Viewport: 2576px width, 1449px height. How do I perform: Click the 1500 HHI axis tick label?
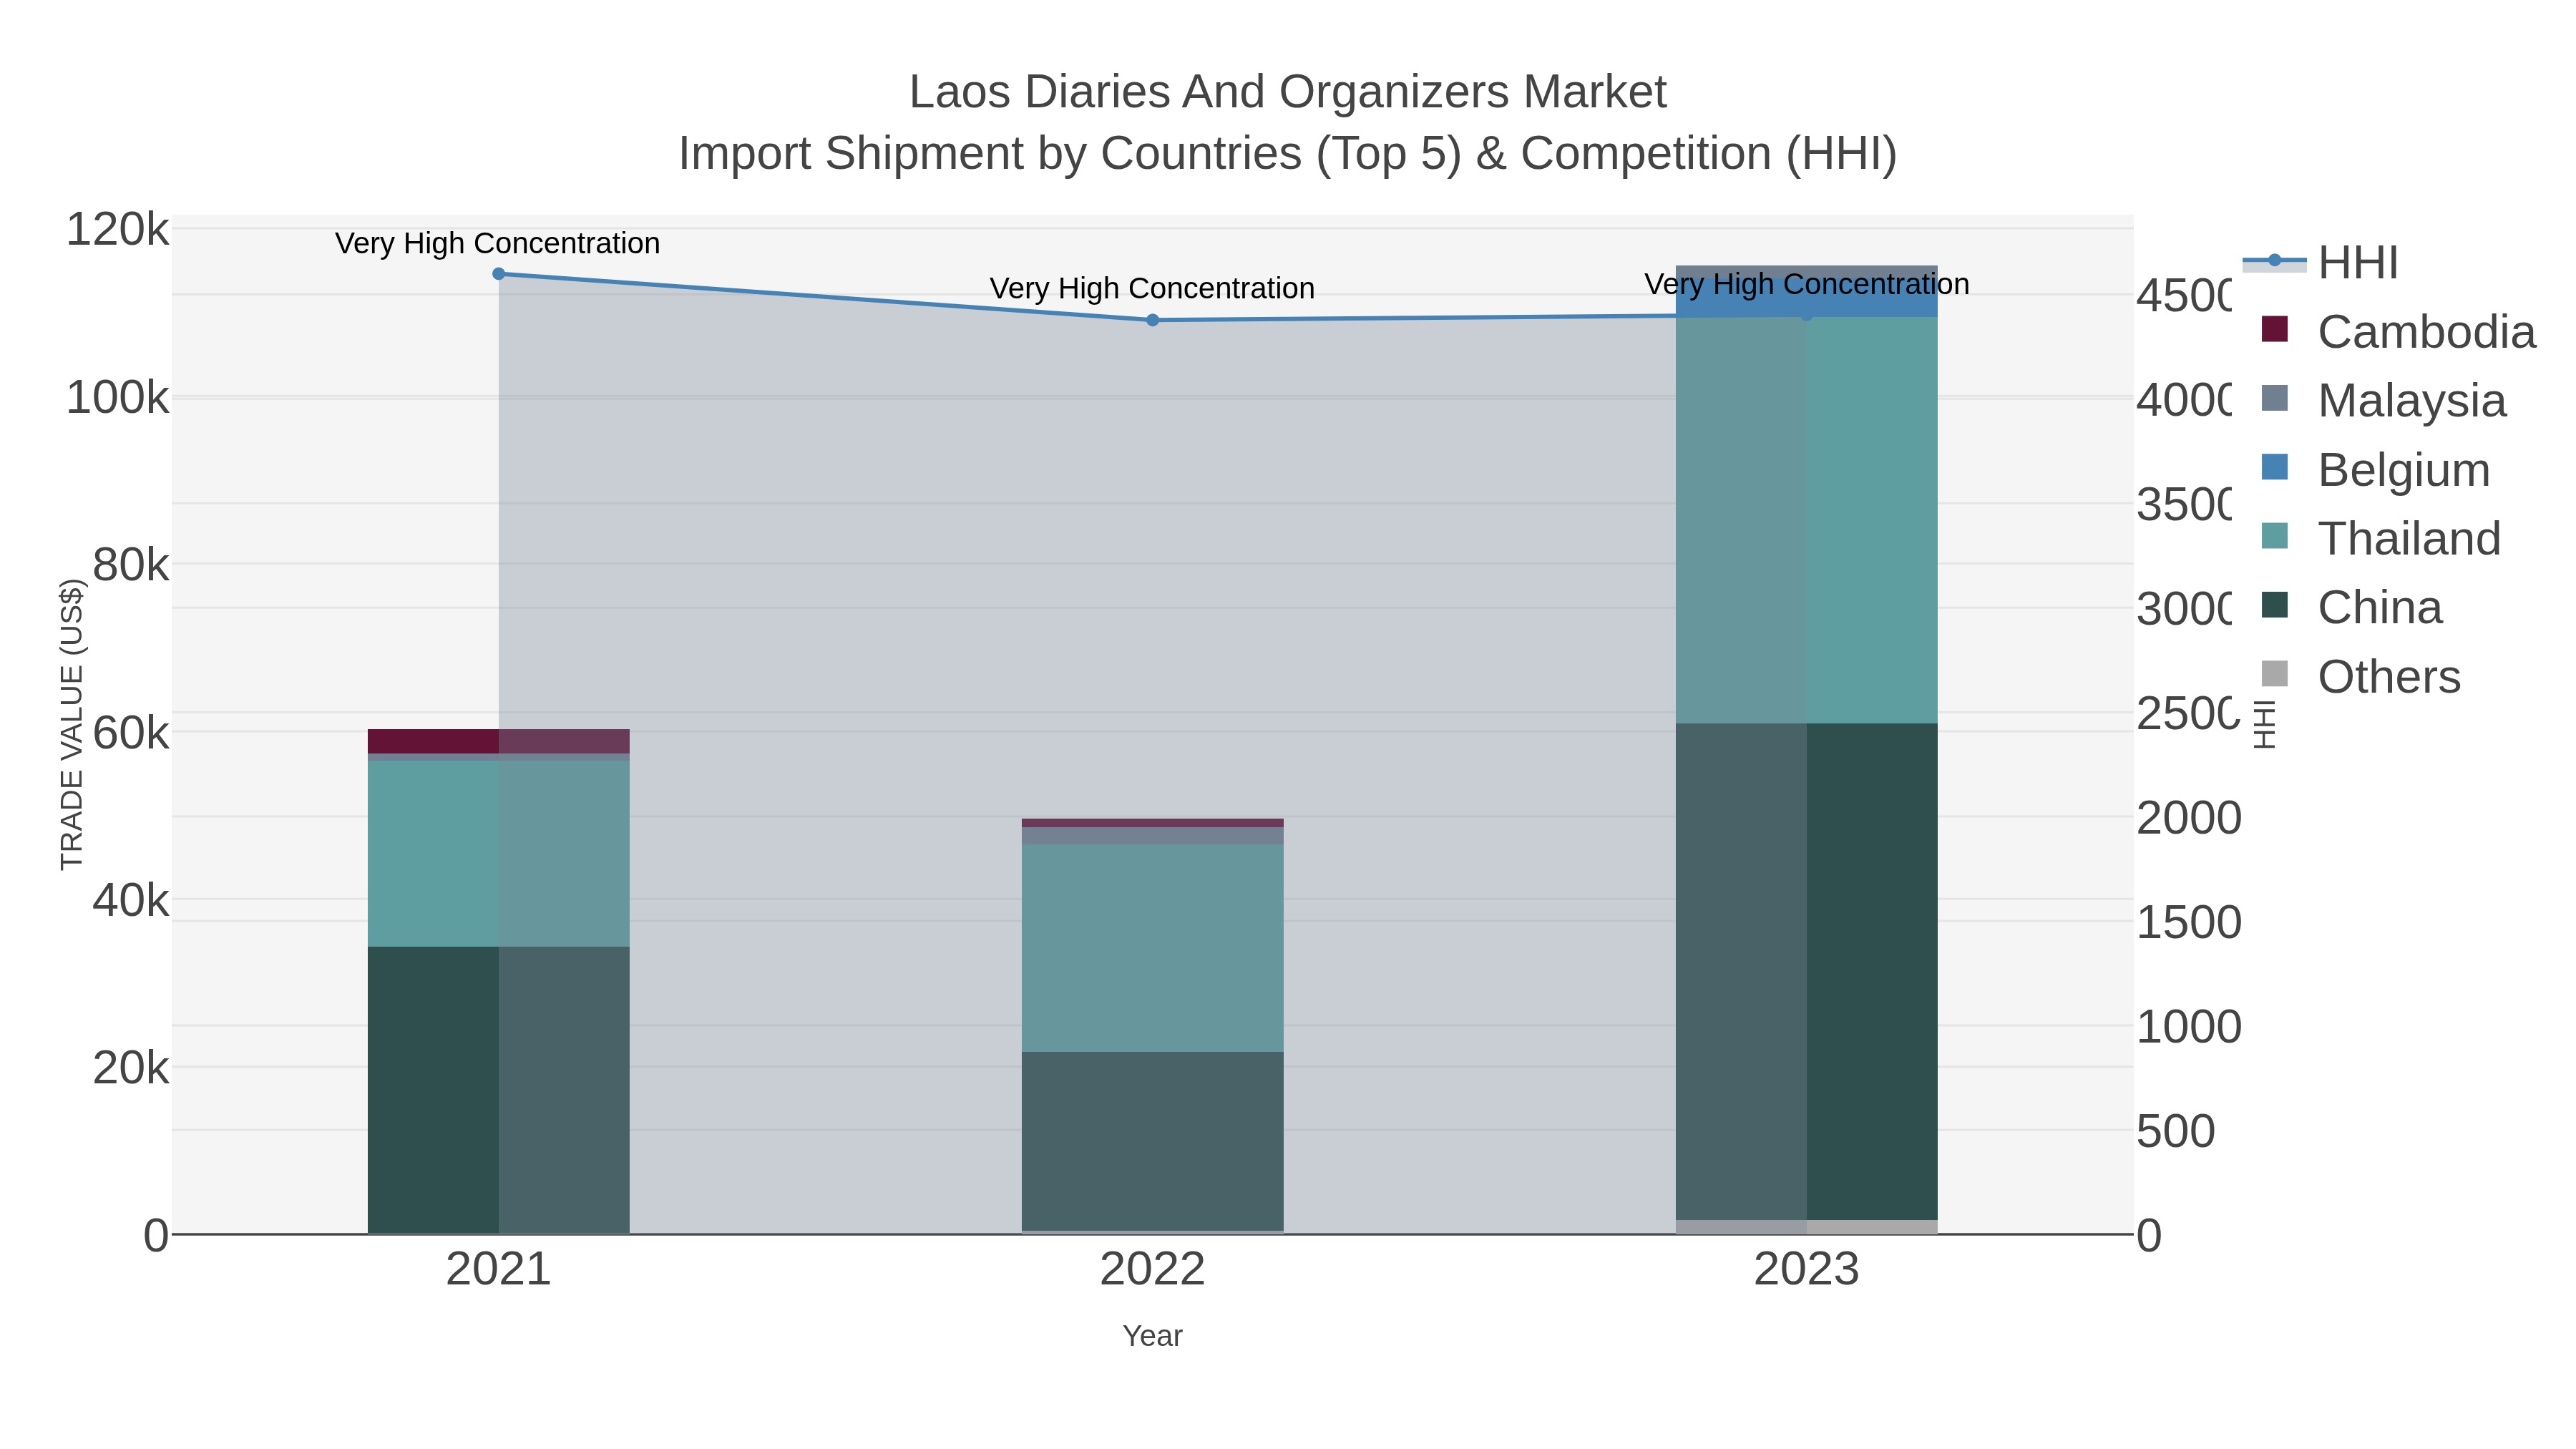(x=2189, y=923)
